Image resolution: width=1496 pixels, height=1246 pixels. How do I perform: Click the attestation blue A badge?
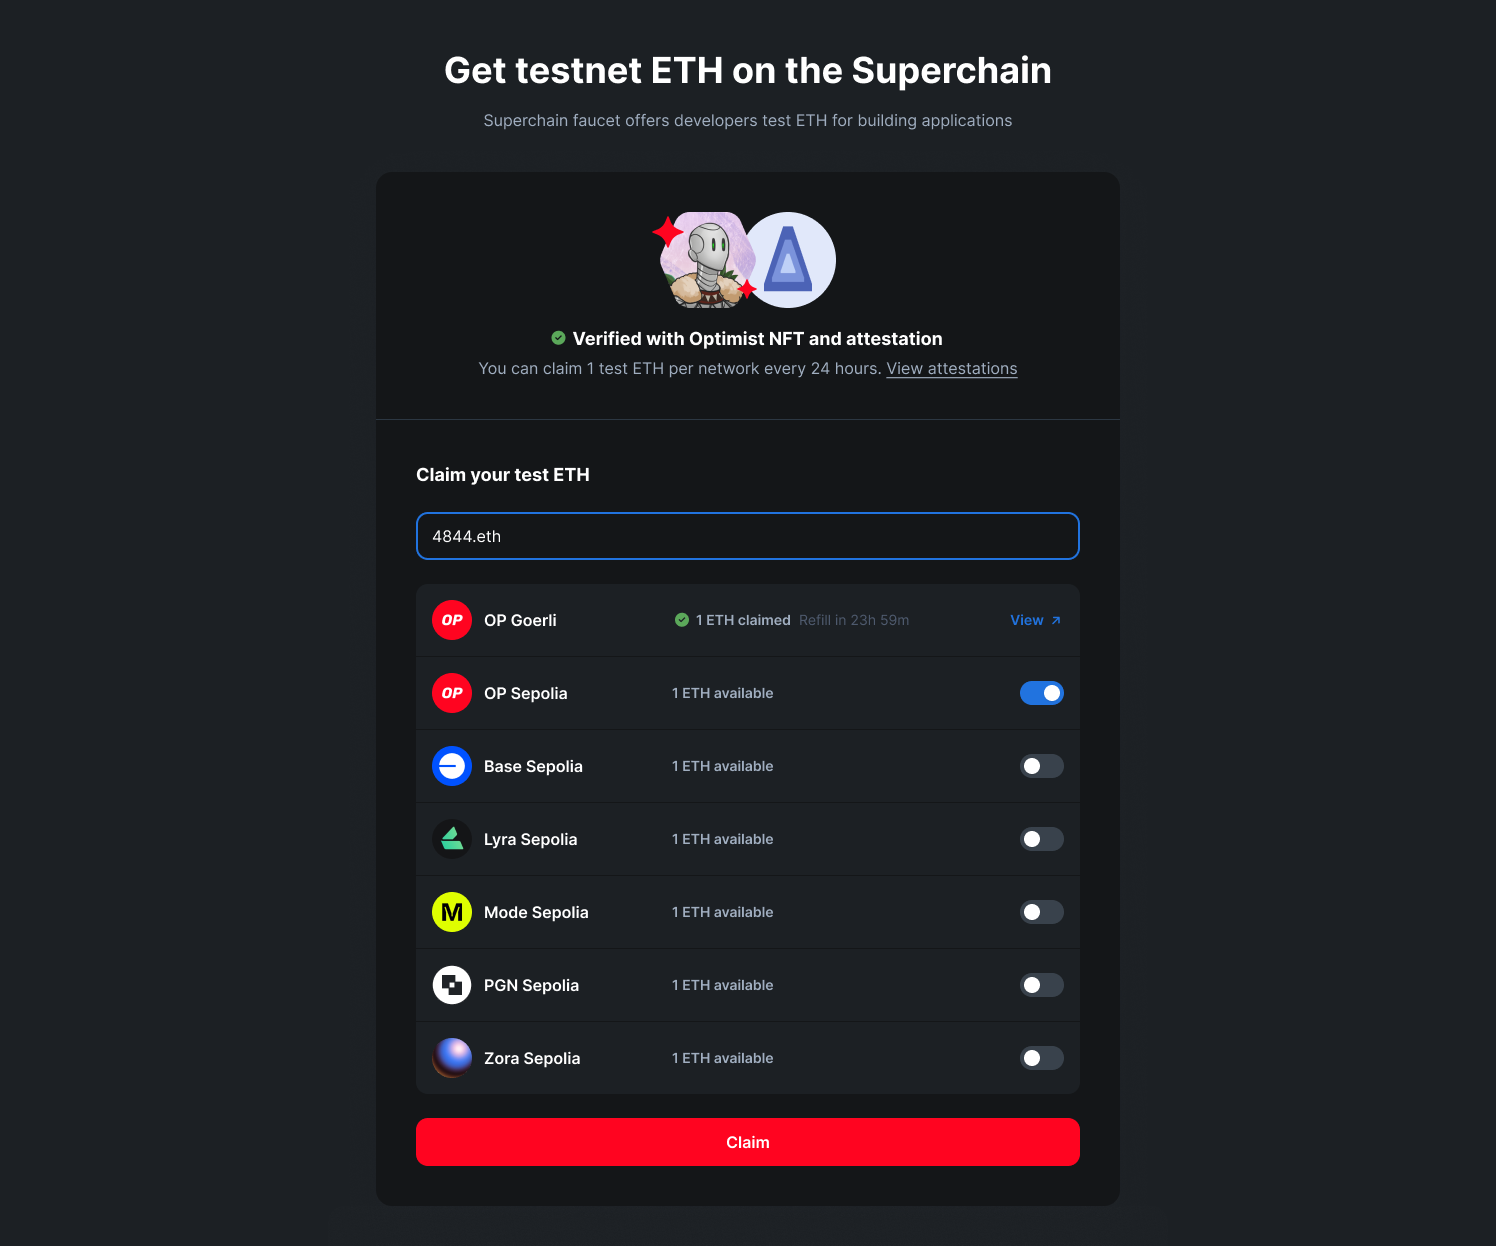click(788, 260)
